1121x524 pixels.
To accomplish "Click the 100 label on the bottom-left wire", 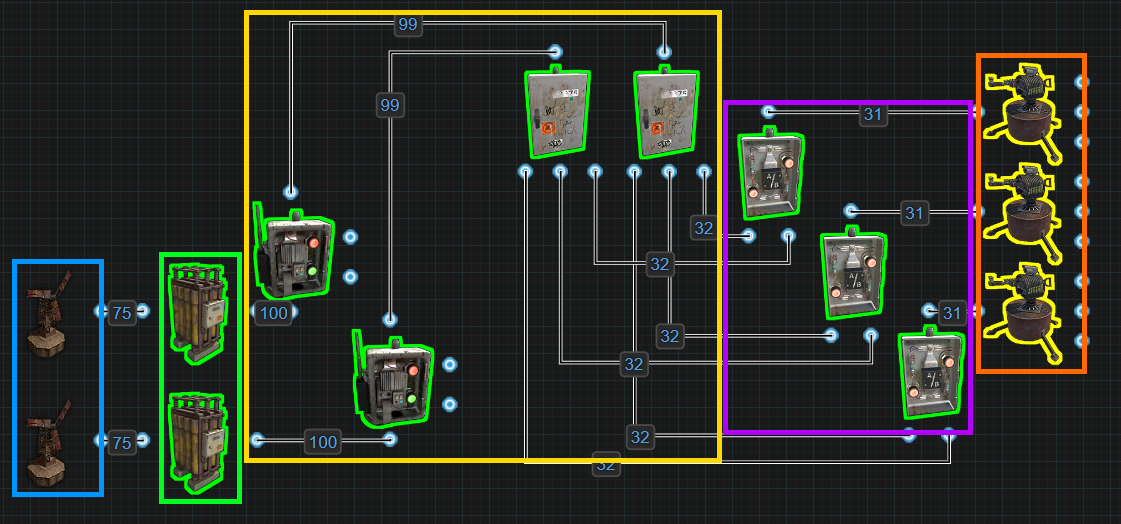I will pos(322,441).
